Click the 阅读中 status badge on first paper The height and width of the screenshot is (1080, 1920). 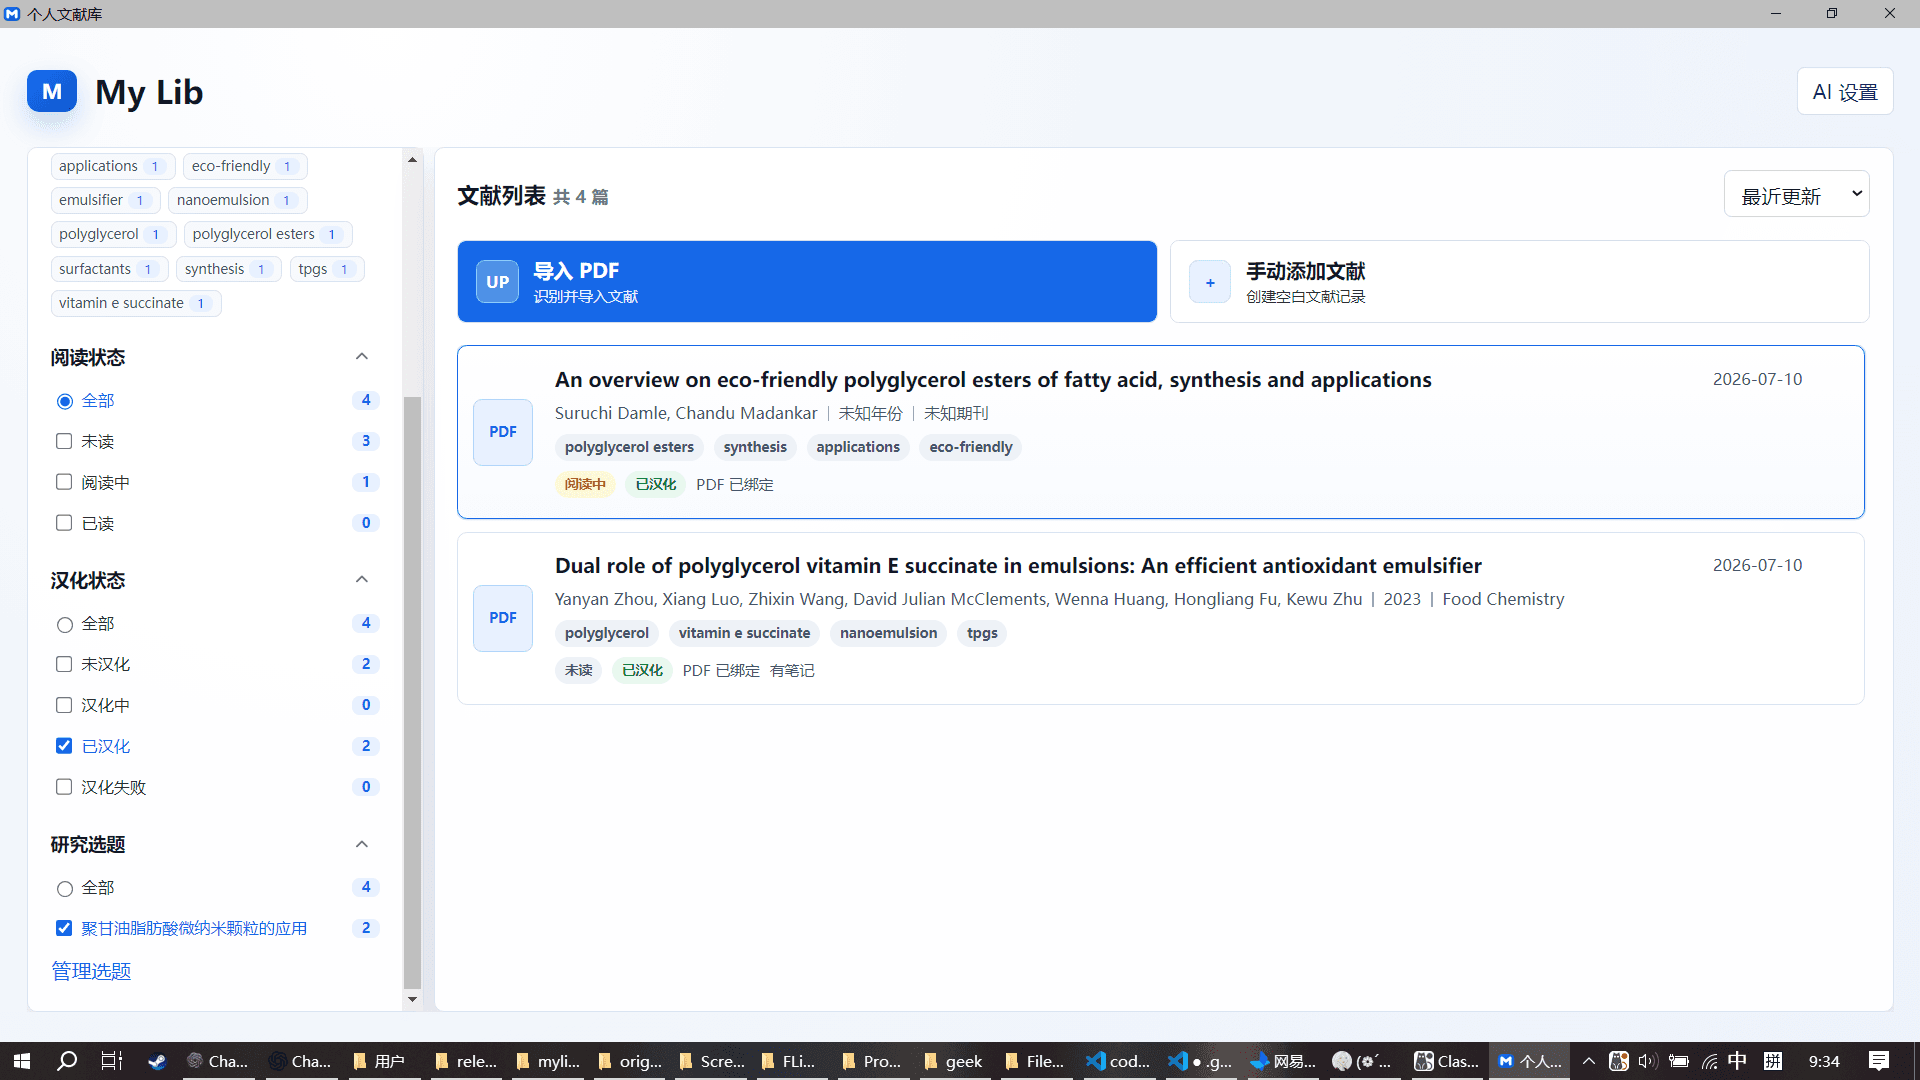(x=585, y=484)
